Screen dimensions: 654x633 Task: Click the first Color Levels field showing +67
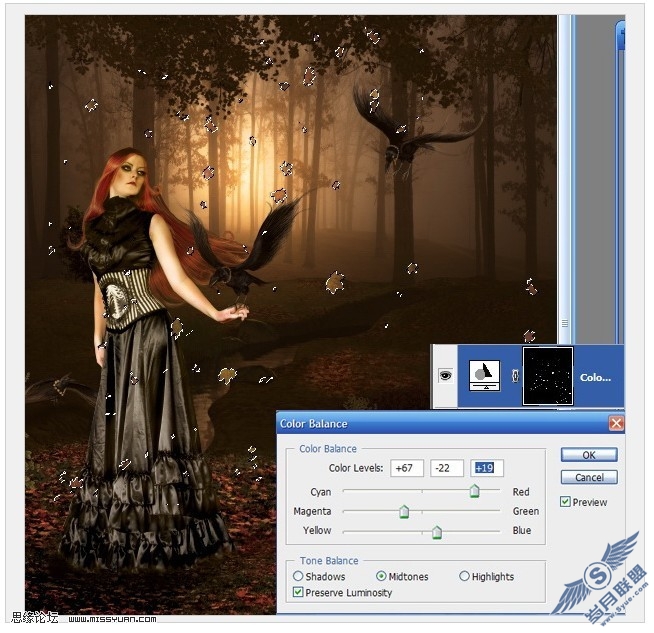click(407, 468)
